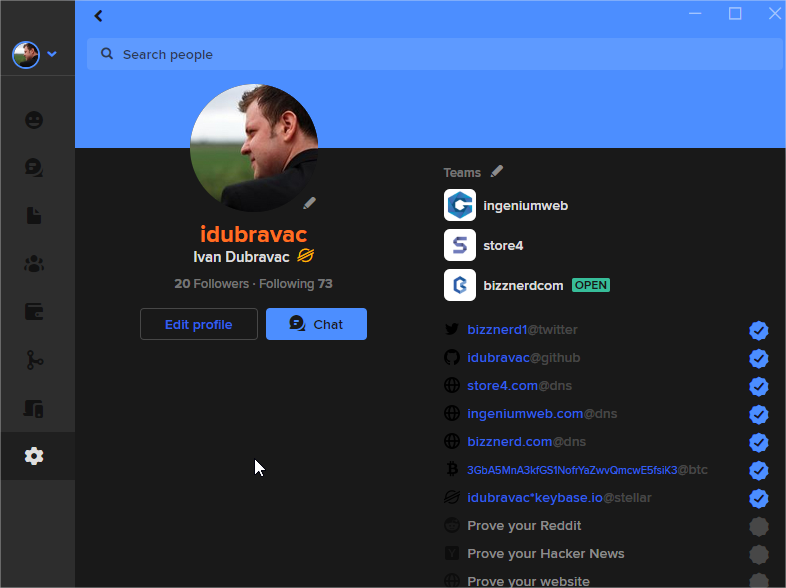This screenshot has width=786, height=588.
Task: Click the verified badge for ingeniumweb.com@dns
Action: 759,415
